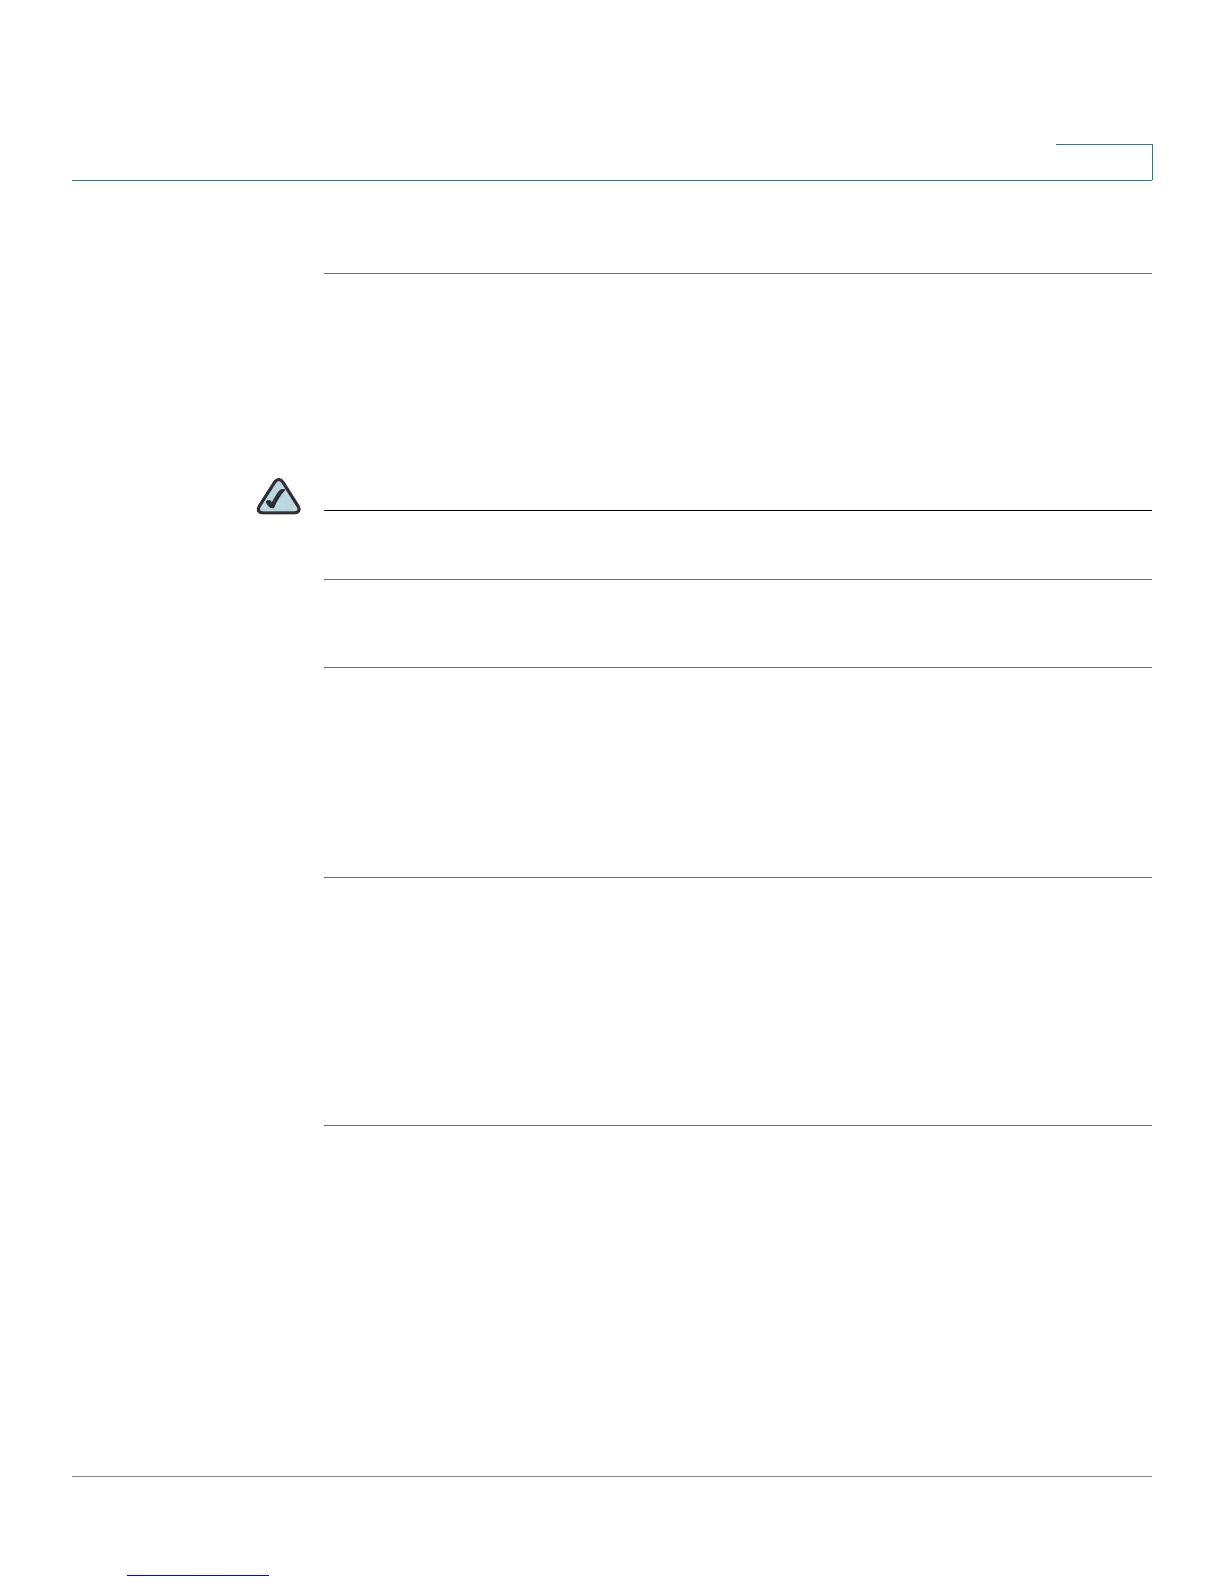
Task: Click the blank note body area
Action: pyautogui.click(x=738, y=545)
